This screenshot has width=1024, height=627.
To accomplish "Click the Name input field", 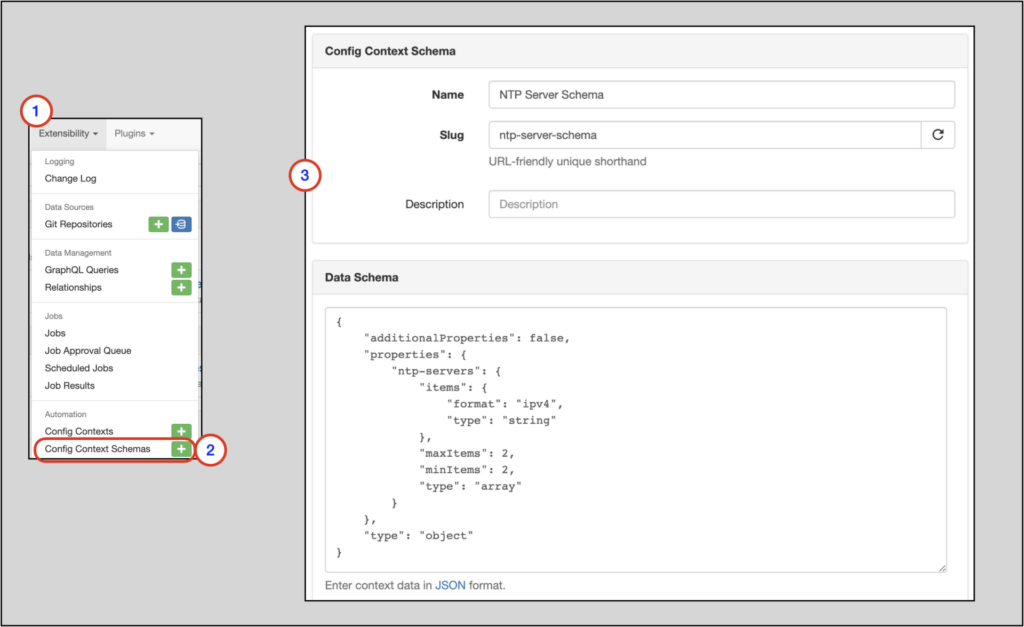I will click(x=722, y=95).
